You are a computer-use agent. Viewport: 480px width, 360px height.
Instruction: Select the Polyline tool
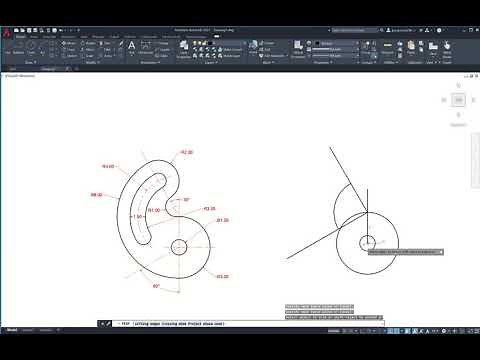[x=18, y=47]
